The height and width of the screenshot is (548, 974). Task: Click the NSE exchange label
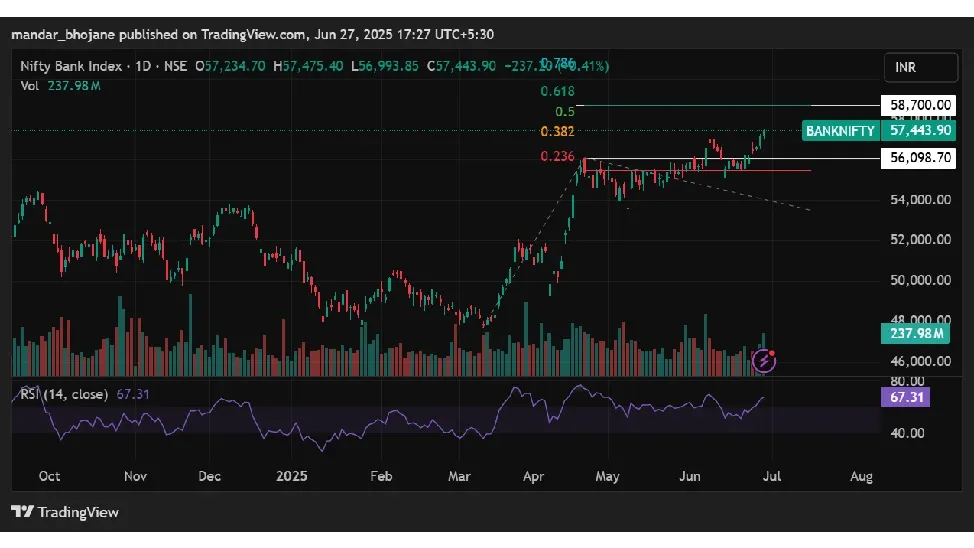[x=175, y=66]
